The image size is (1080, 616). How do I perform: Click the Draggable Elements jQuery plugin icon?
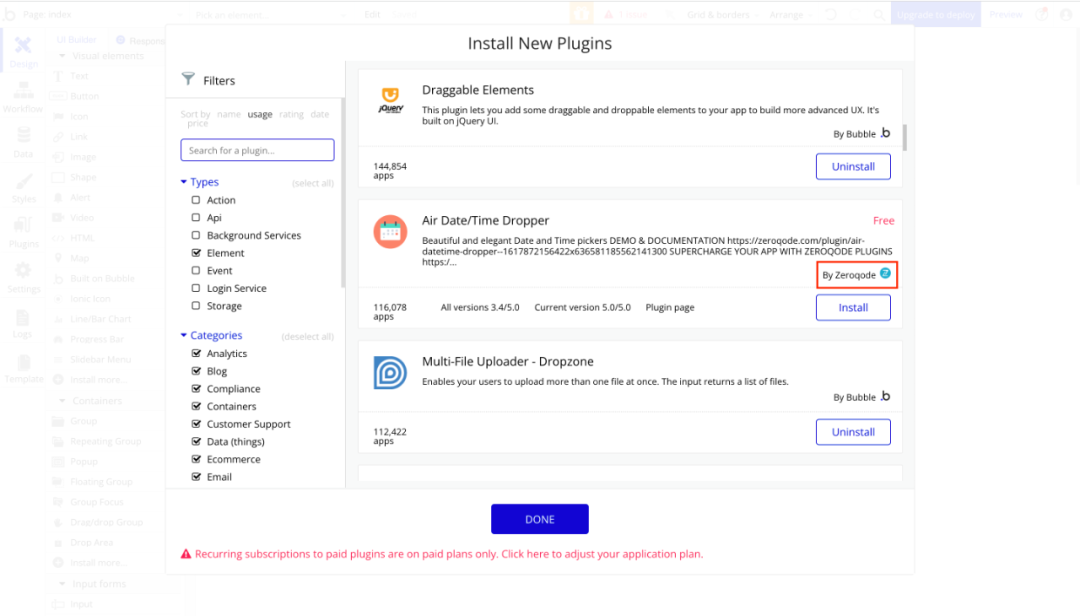(x=390, y=100)
